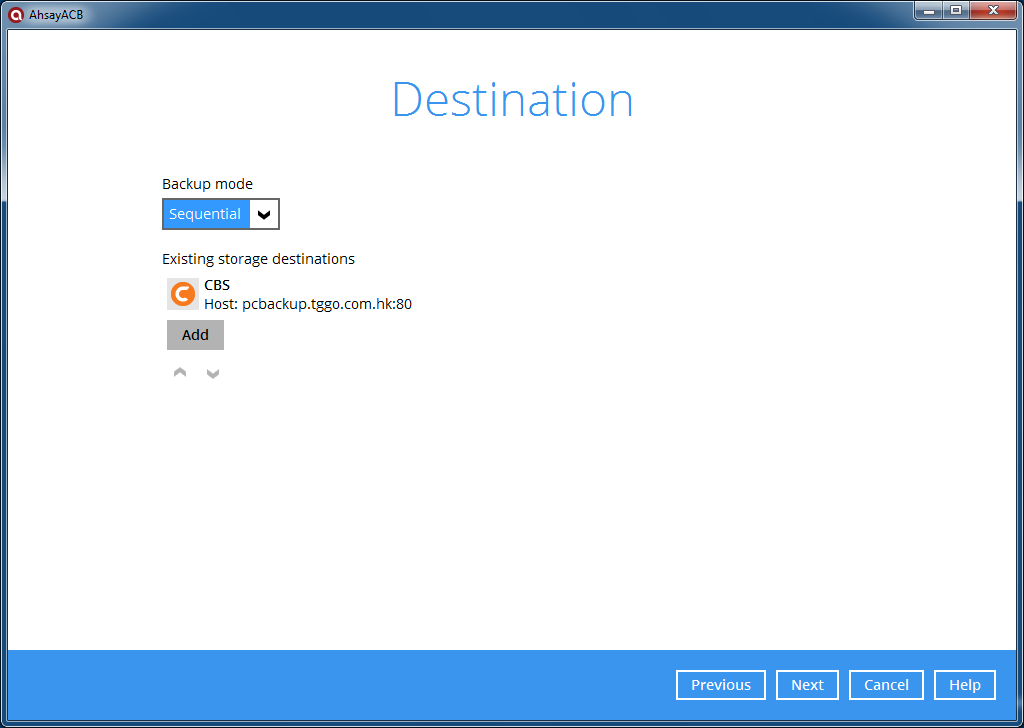The image size is (1024, 728).
Task: Click the Host pcbackup.tggo.com.hk:80 entry
Action: pos(308,304)
